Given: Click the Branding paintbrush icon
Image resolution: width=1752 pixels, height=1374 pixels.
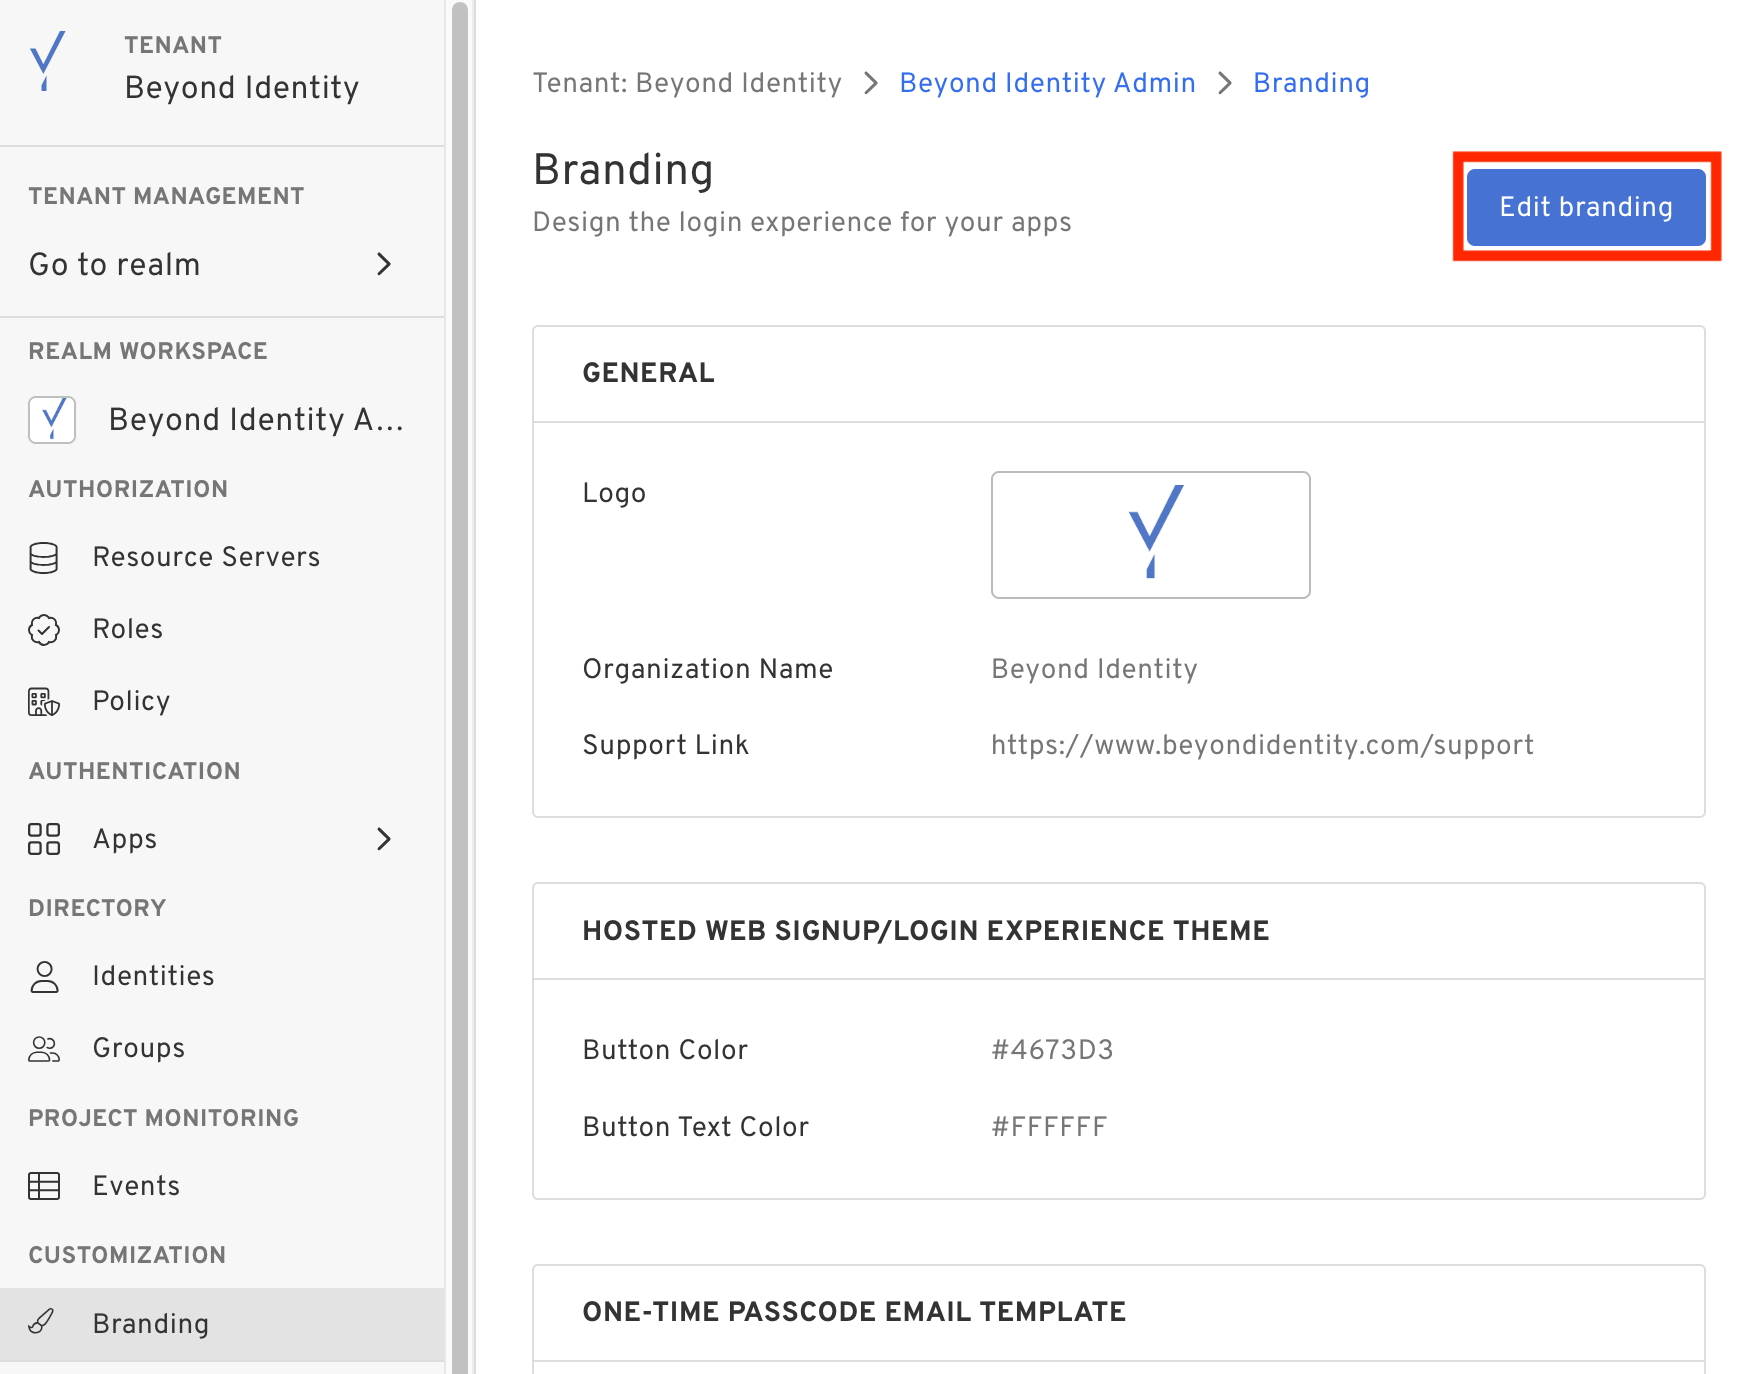Looking at the screenshot, I should 42,1322.
